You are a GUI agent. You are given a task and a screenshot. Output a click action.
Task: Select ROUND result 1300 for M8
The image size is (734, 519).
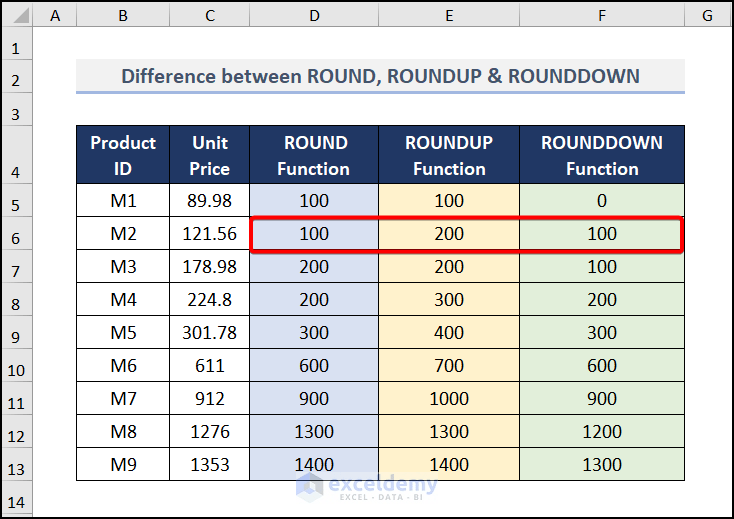click(314, 431)
